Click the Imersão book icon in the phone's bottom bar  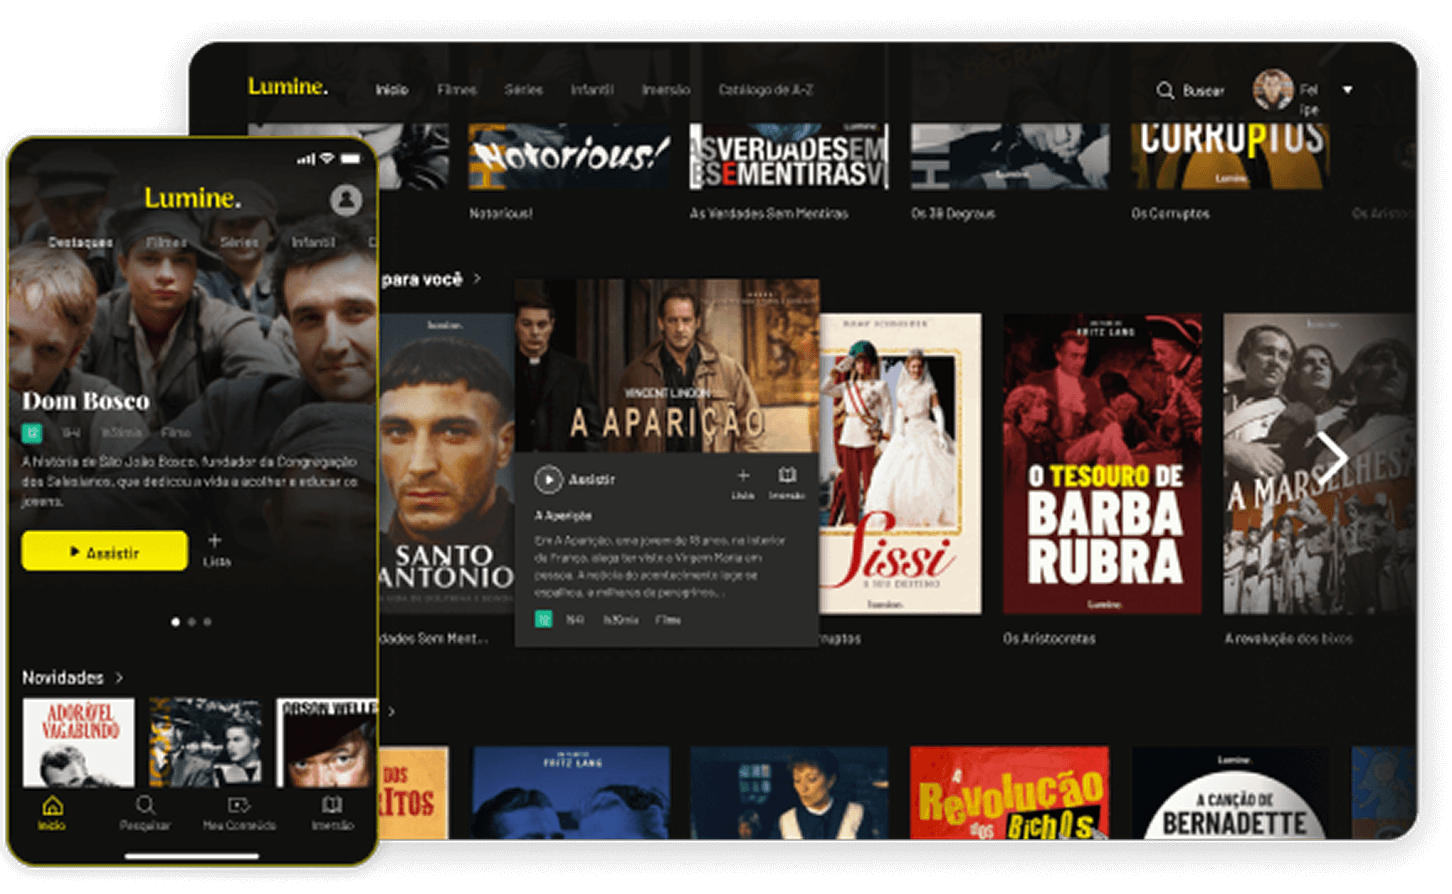pos(332,806)
